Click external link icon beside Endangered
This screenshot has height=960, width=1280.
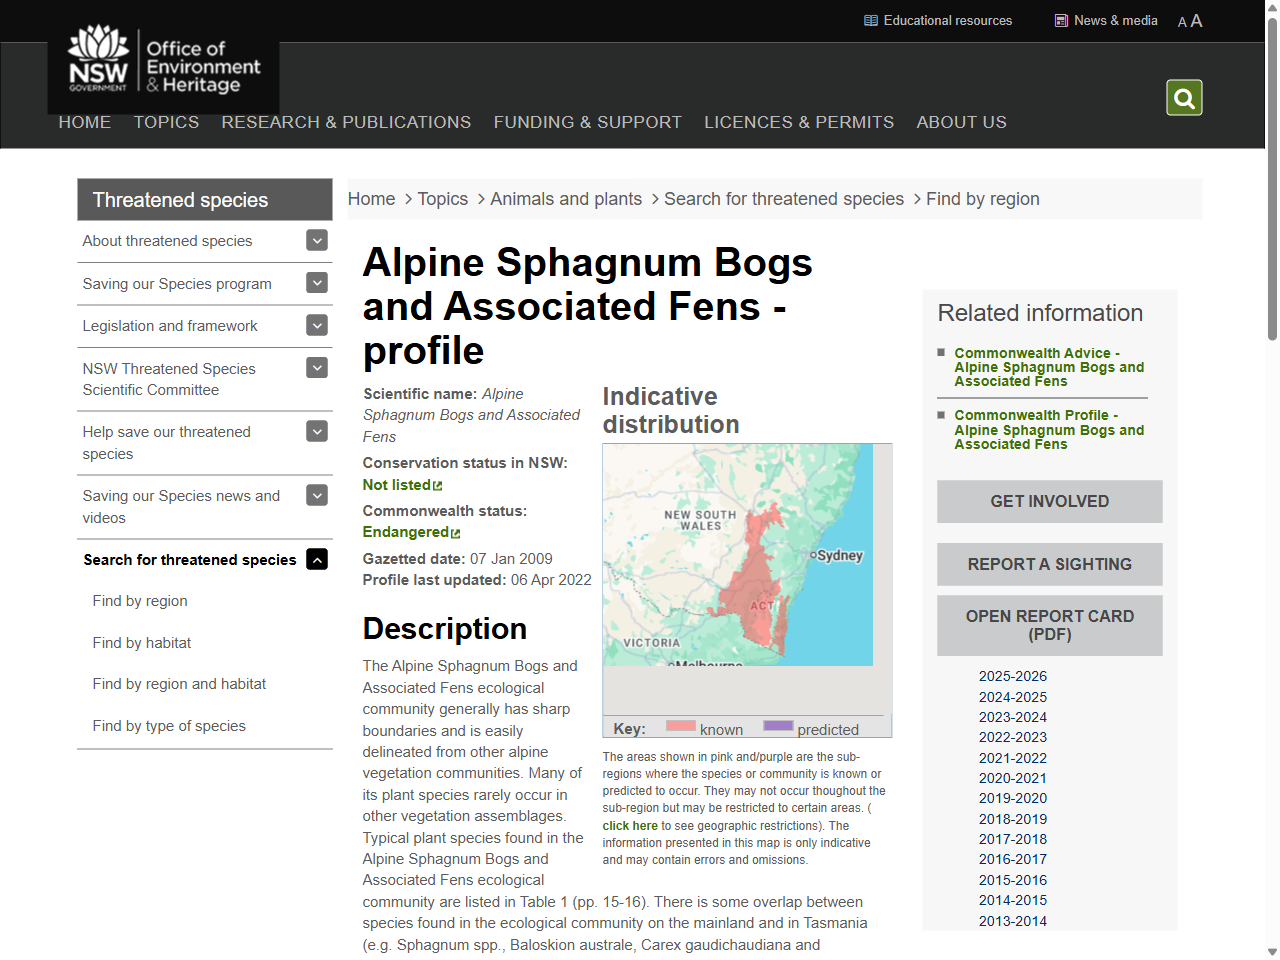(x=455, y=533)
